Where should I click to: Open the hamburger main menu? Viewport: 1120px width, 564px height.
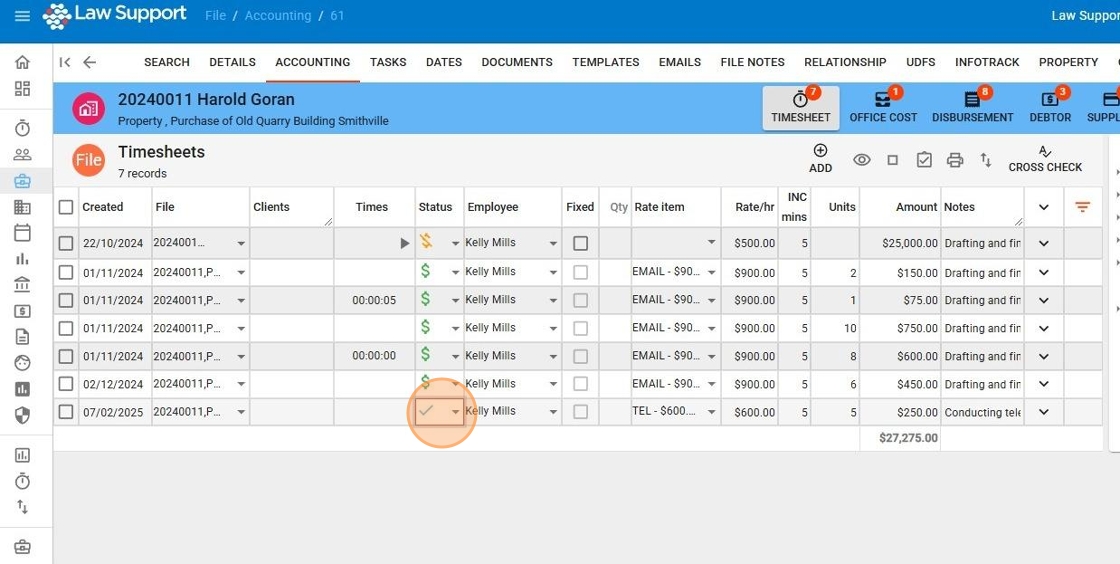click(x=22, y=16)
